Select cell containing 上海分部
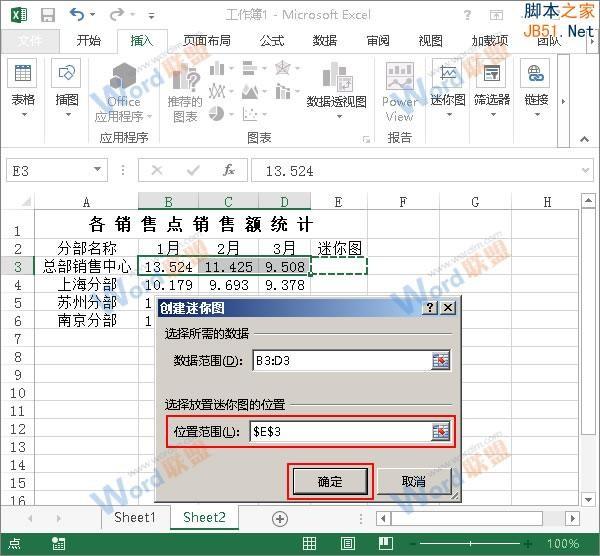600x556 pixels. pyautogui.click(x=86, y=284)
